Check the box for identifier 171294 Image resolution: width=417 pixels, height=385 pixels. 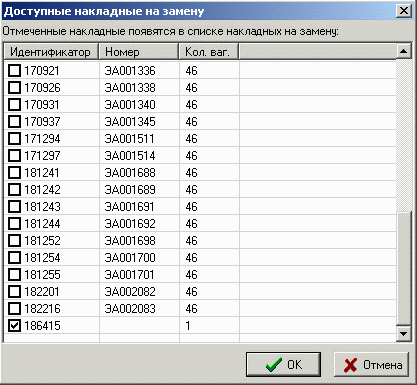pyautogui.click(x=14, y=138)
